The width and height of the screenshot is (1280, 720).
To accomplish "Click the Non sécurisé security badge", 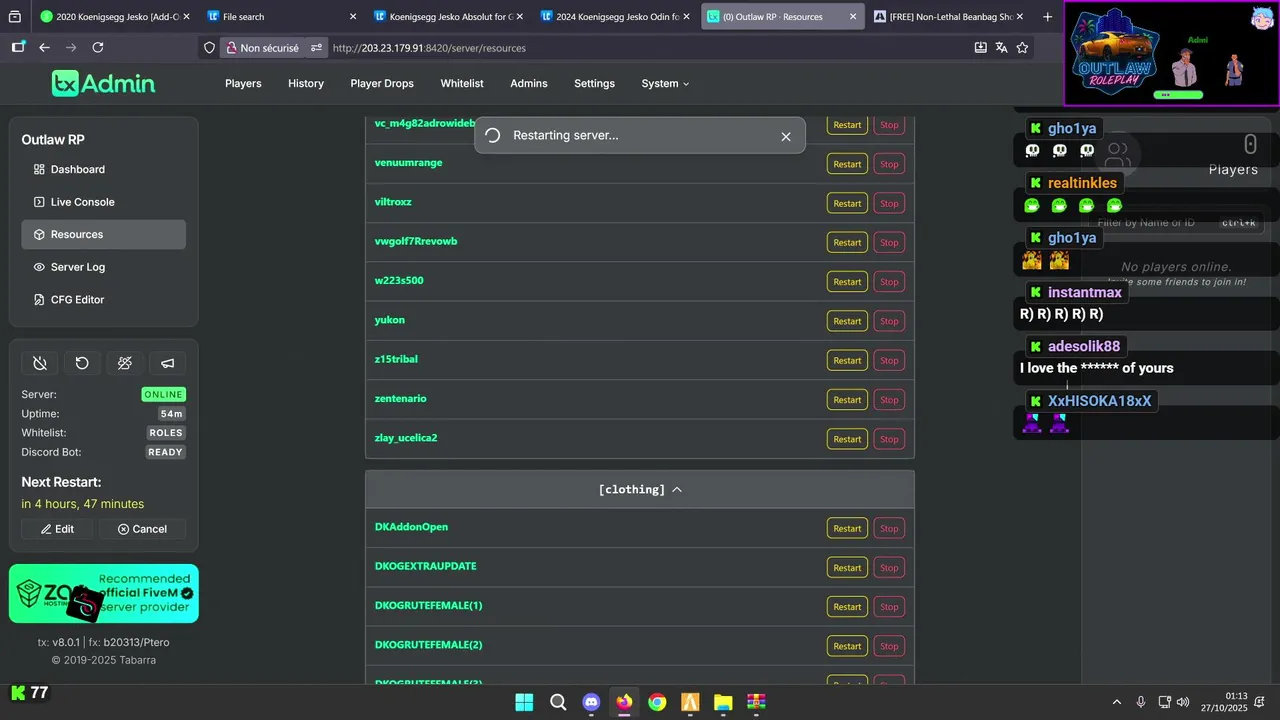I will [x=262, y=47].
